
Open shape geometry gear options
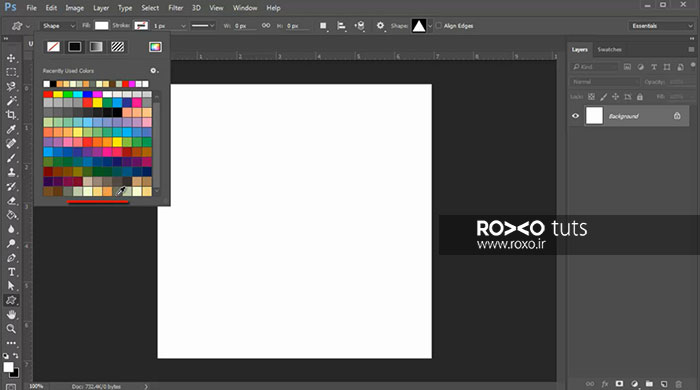click(x=380, y=25)
